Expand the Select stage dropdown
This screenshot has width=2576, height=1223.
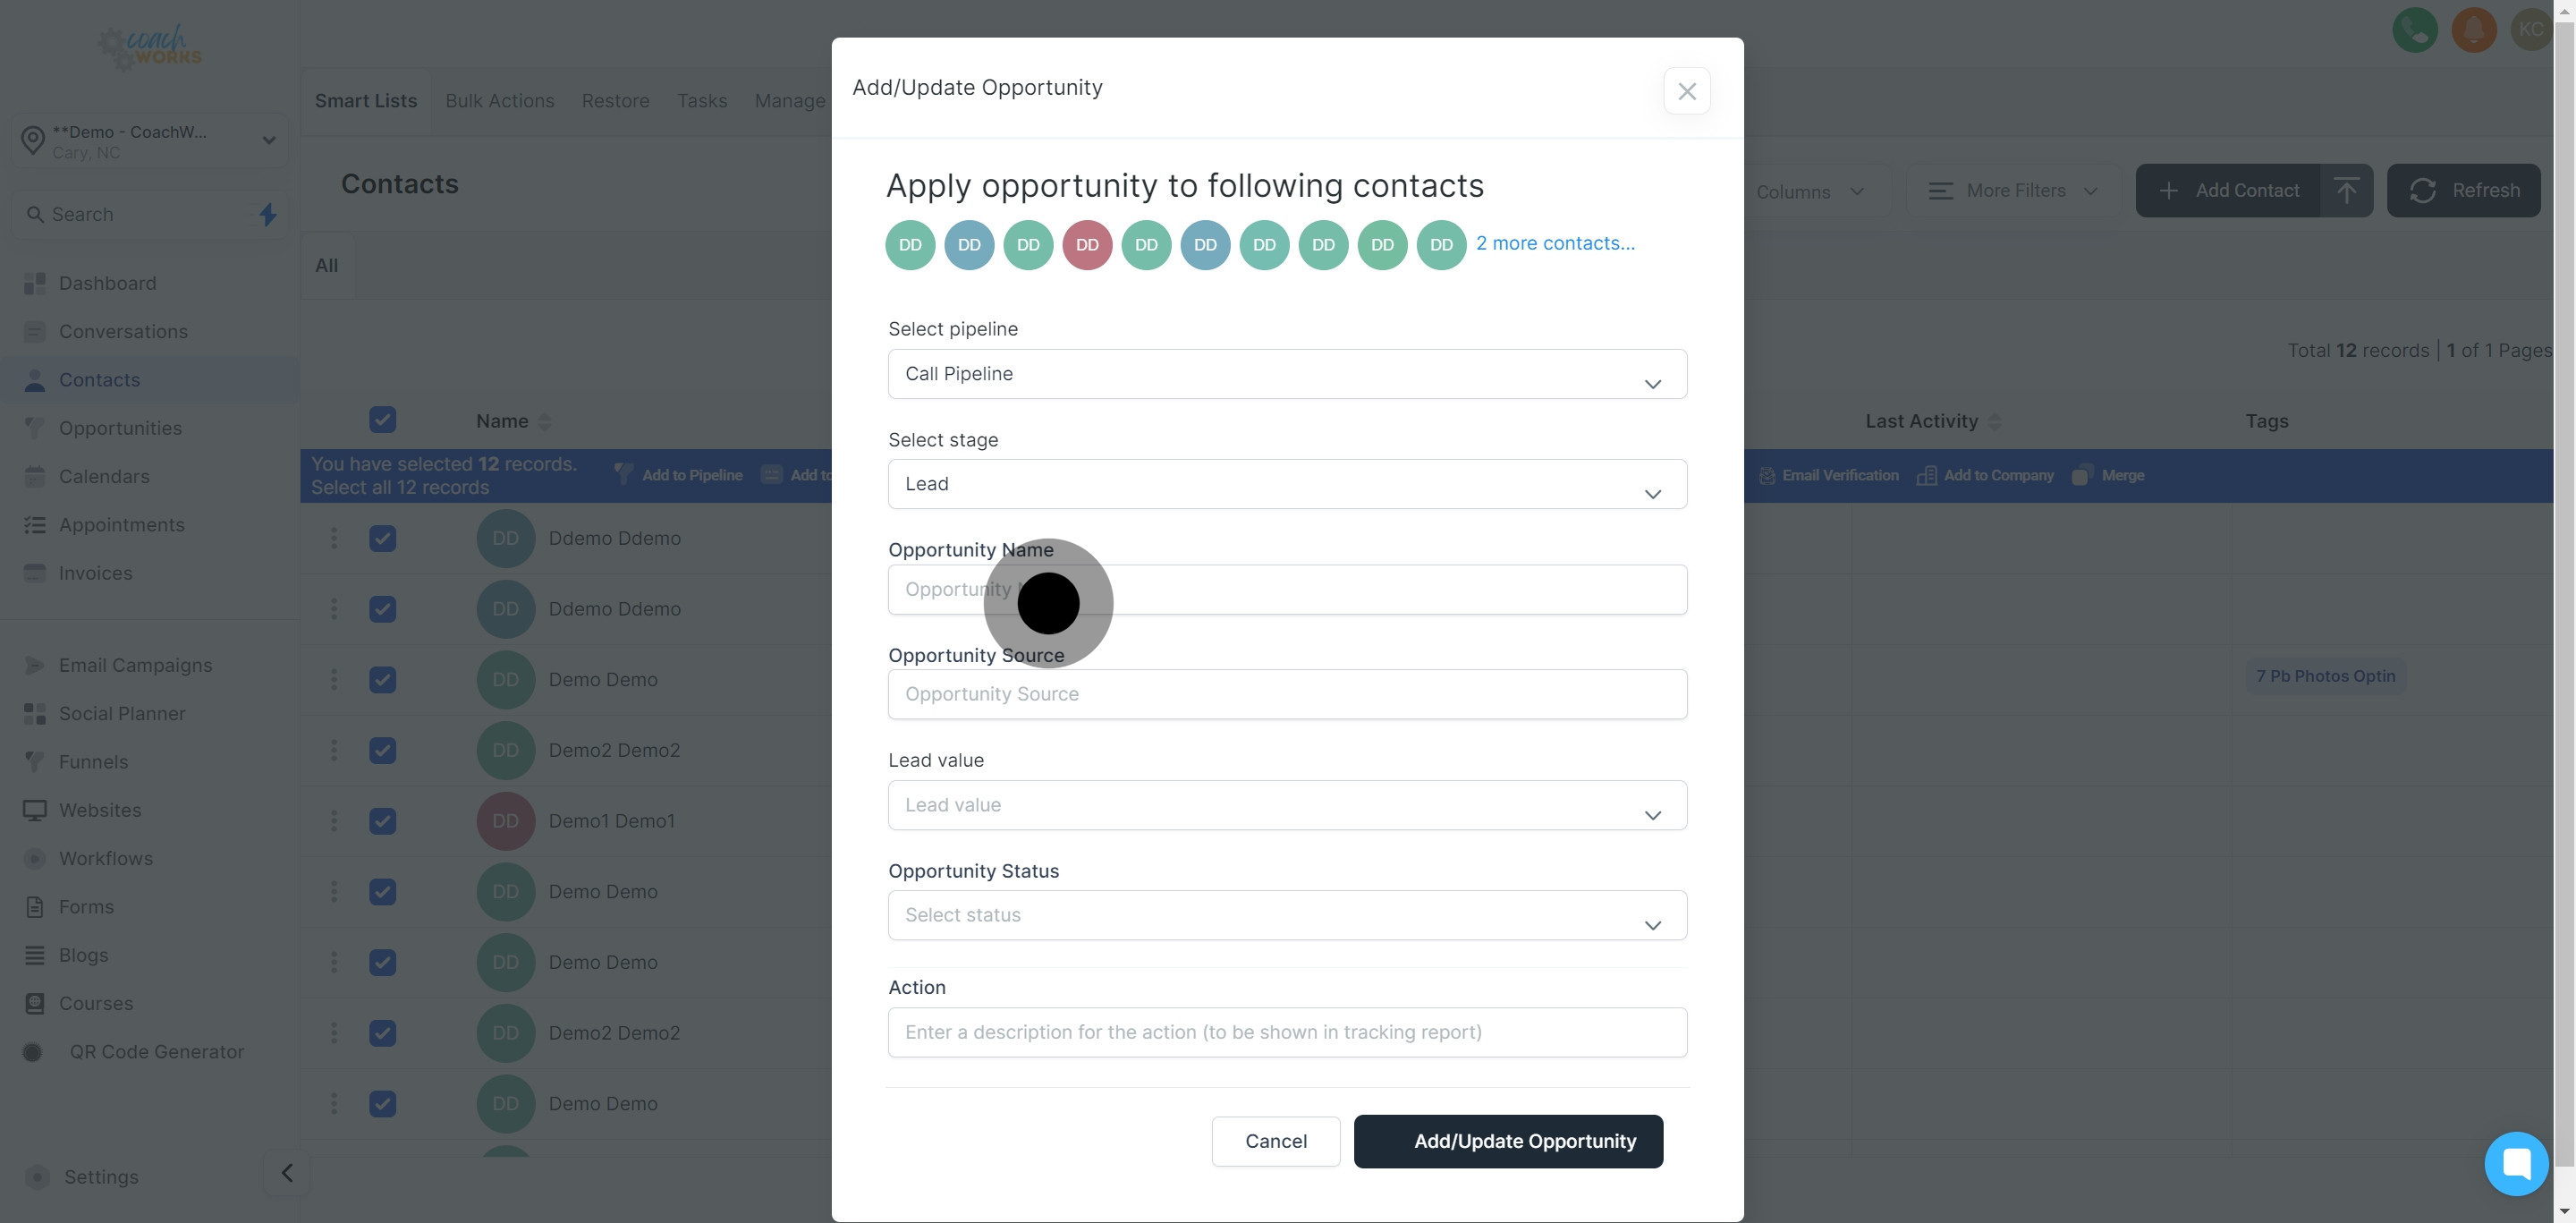(x=1286, y=484)
